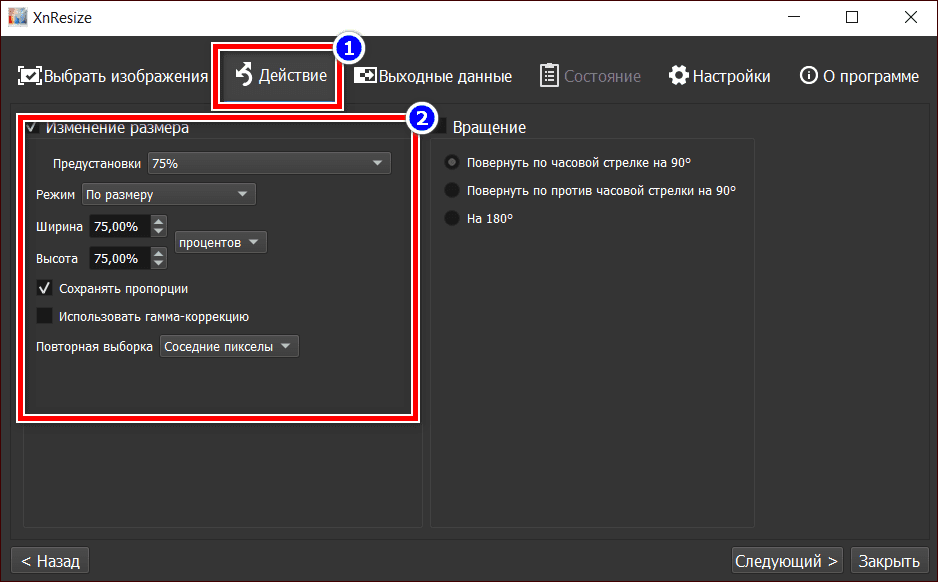The width and height of the screenshot is (938, 582).
Task: Toggle the Изменение размера checkbox
Action: [33, 128]
